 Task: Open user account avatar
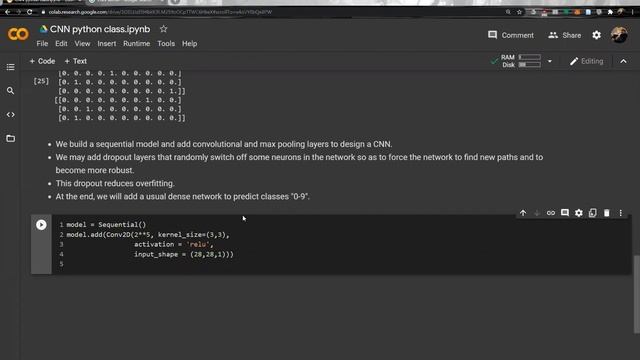619,35
